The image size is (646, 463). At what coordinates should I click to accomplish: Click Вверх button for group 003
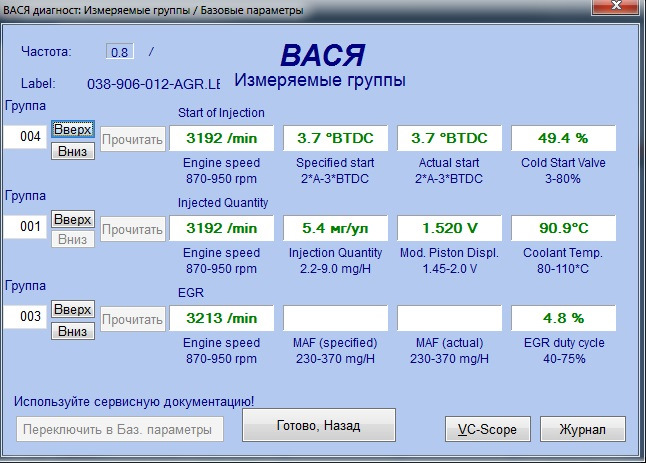coord(73,309)
